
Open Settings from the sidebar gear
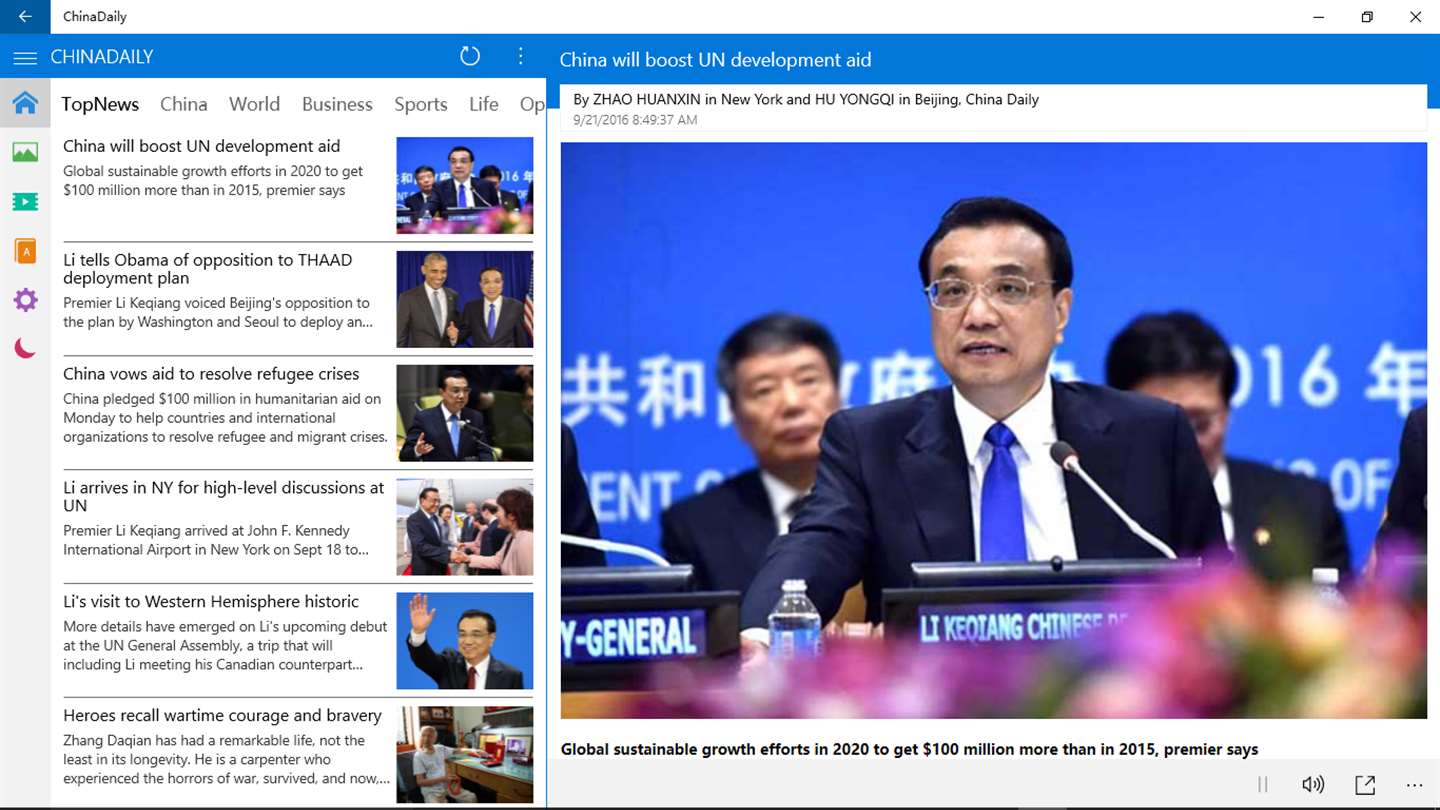25,300
